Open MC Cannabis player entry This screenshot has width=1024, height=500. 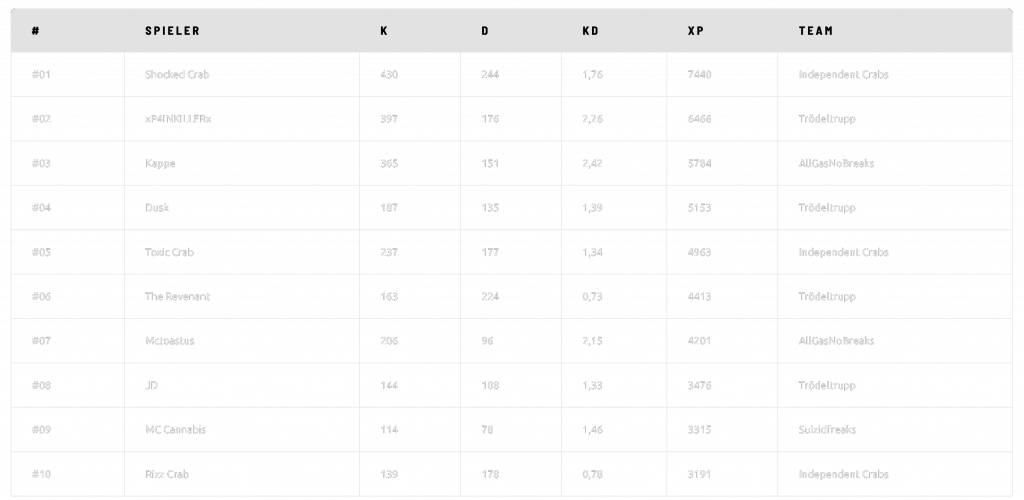175,430
